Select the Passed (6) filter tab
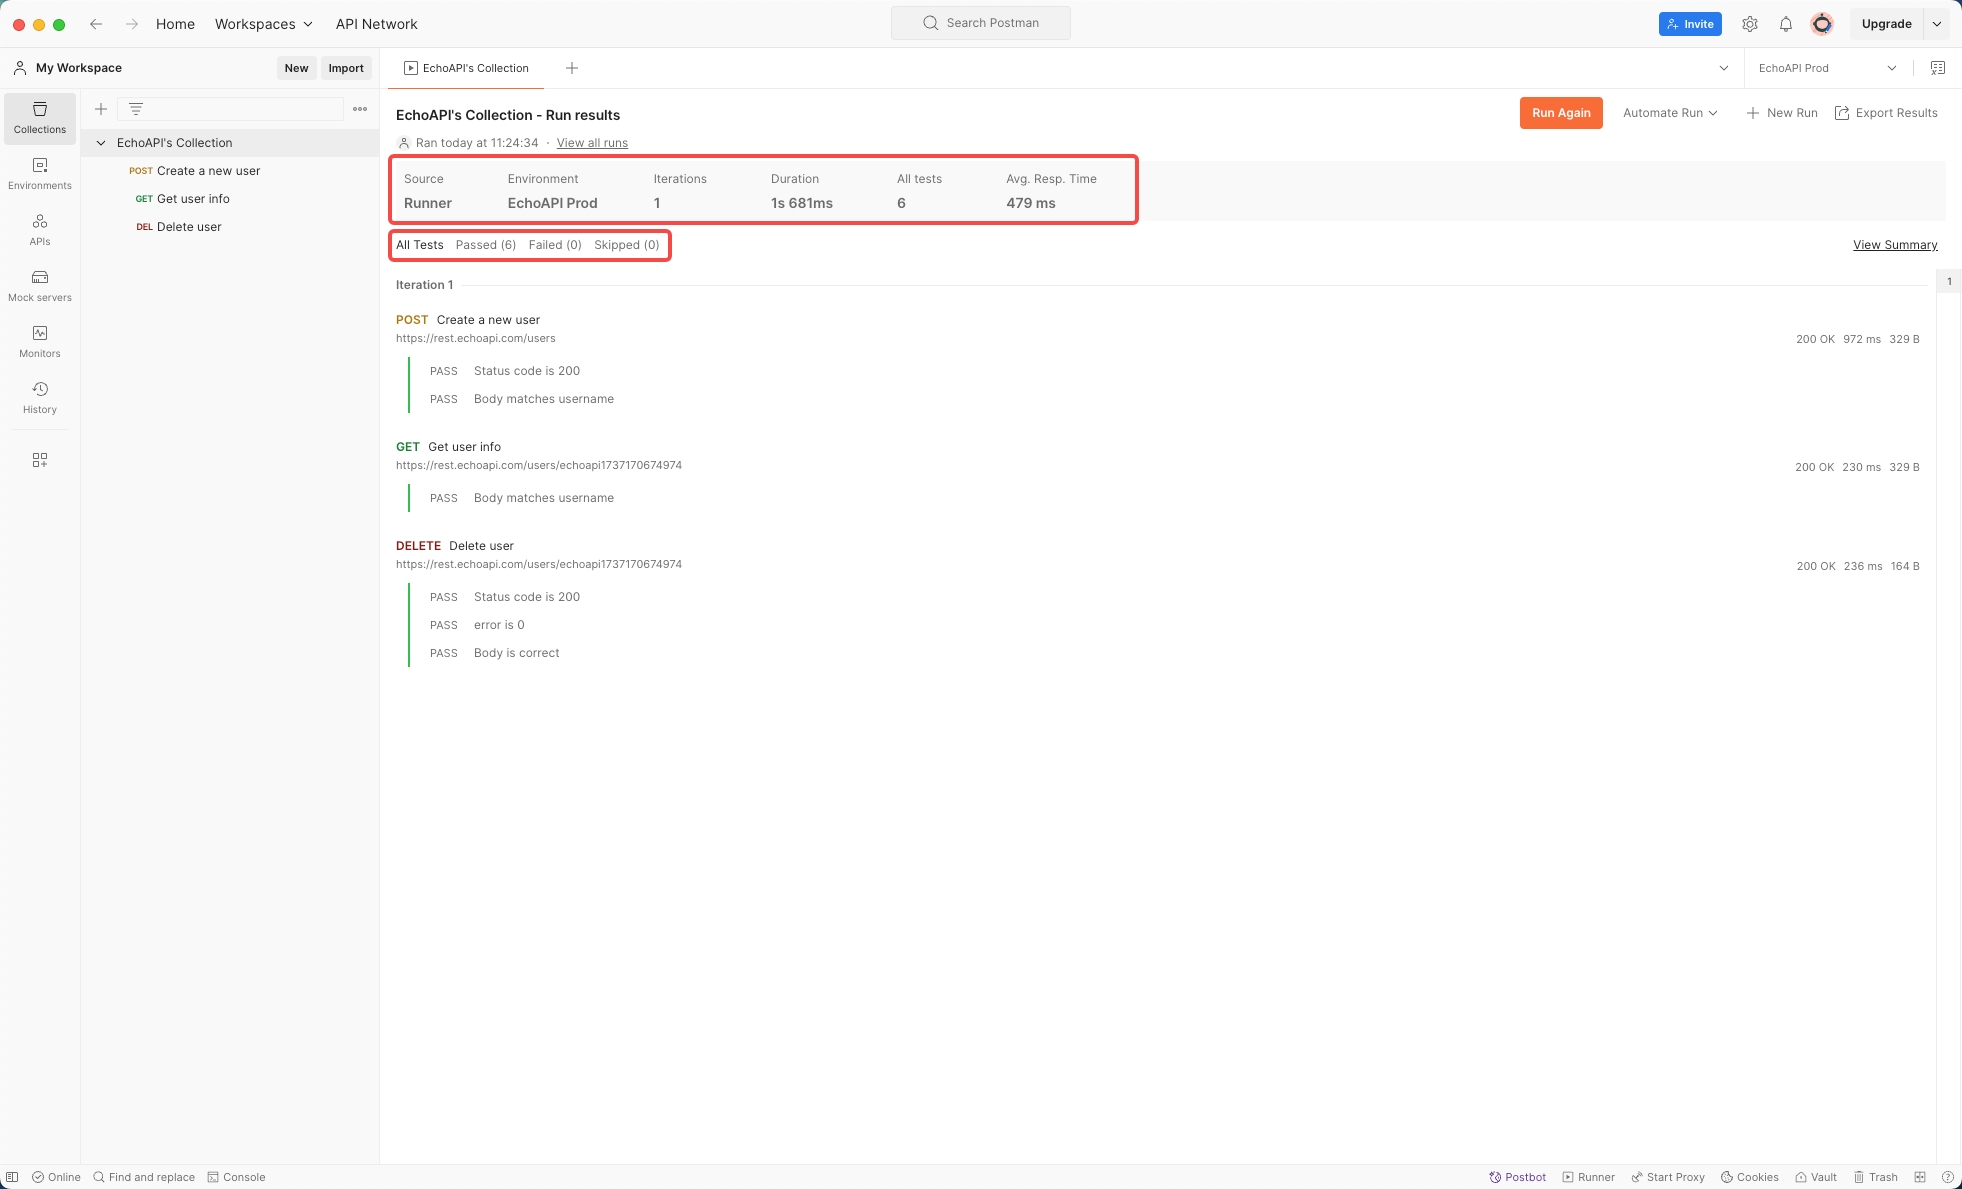1962x1189 pixels. [486, 245]
